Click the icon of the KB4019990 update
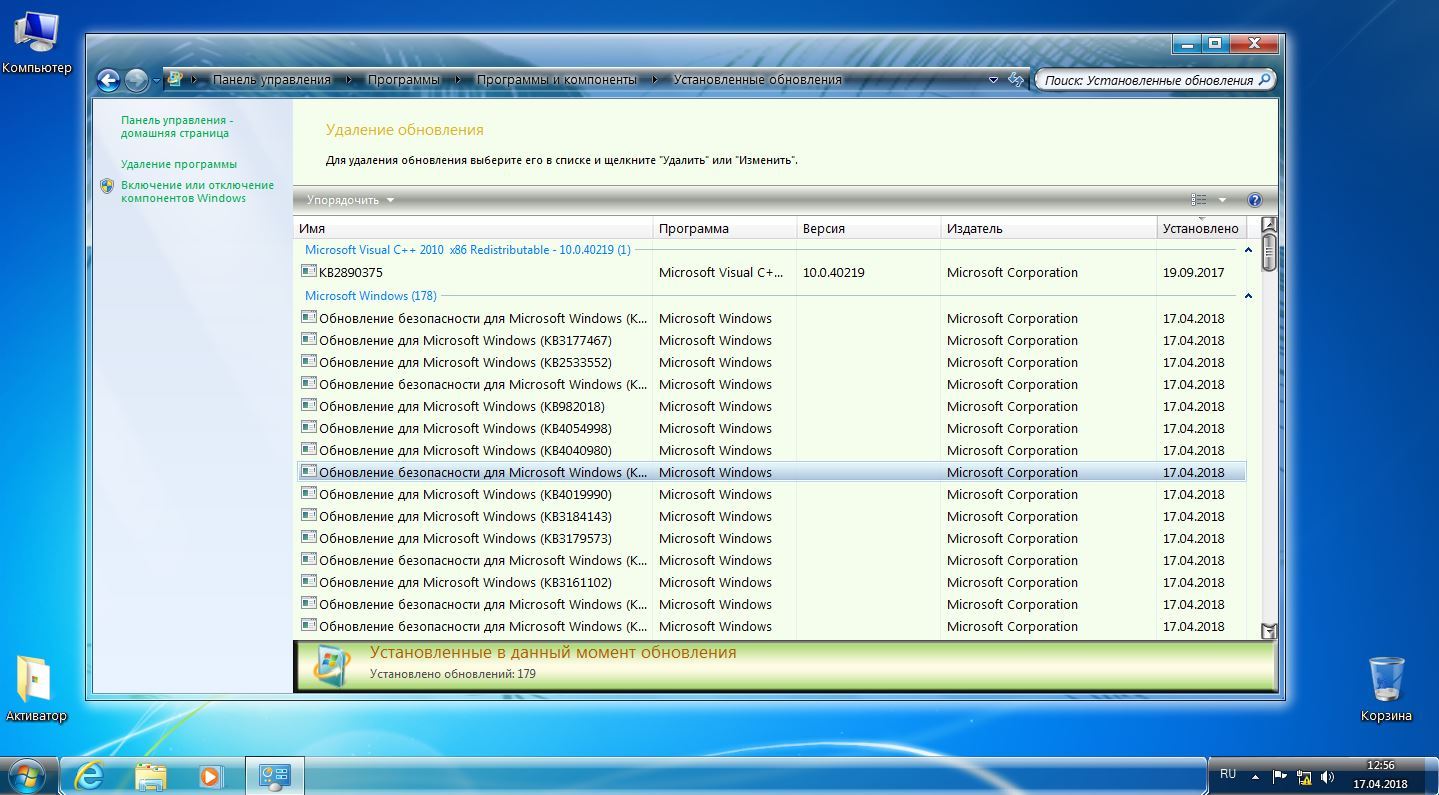1439x795 pixels. tap(309, 494)
